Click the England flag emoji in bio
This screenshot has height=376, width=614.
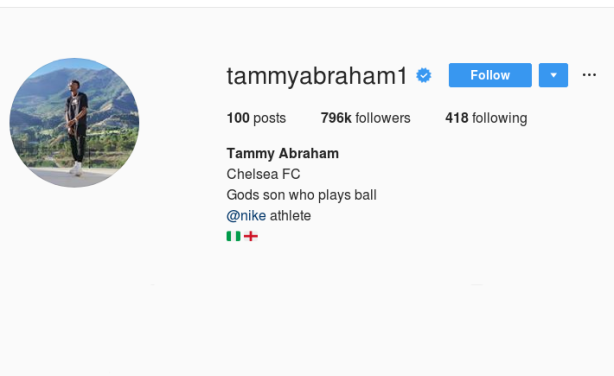coord(251,236)
